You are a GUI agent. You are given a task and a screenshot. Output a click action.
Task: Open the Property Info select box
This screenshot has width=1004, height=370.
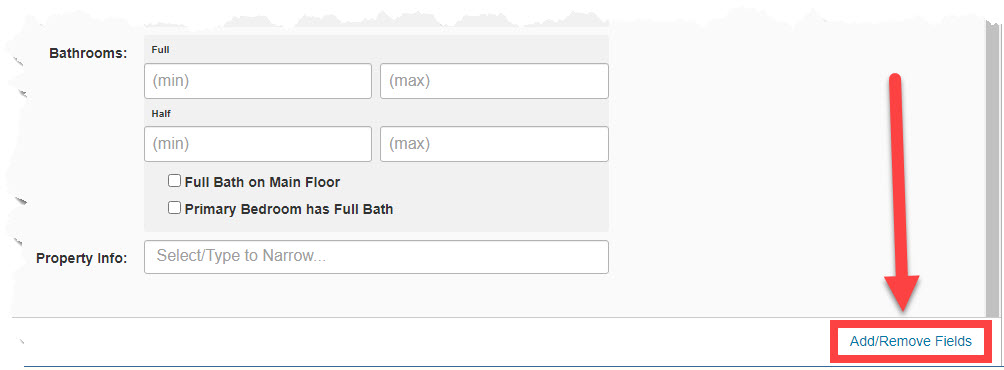376,257
